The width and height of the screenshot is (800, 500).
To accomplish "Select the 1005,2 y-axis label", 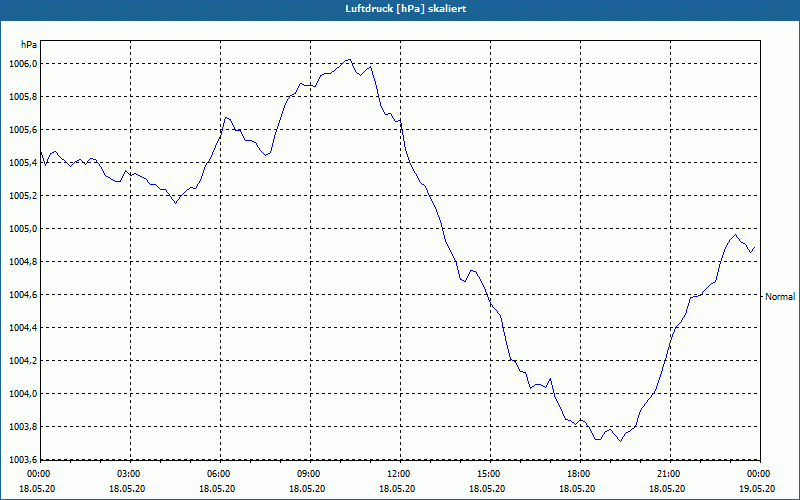I will pyautogui.click(x=23, y=196).
